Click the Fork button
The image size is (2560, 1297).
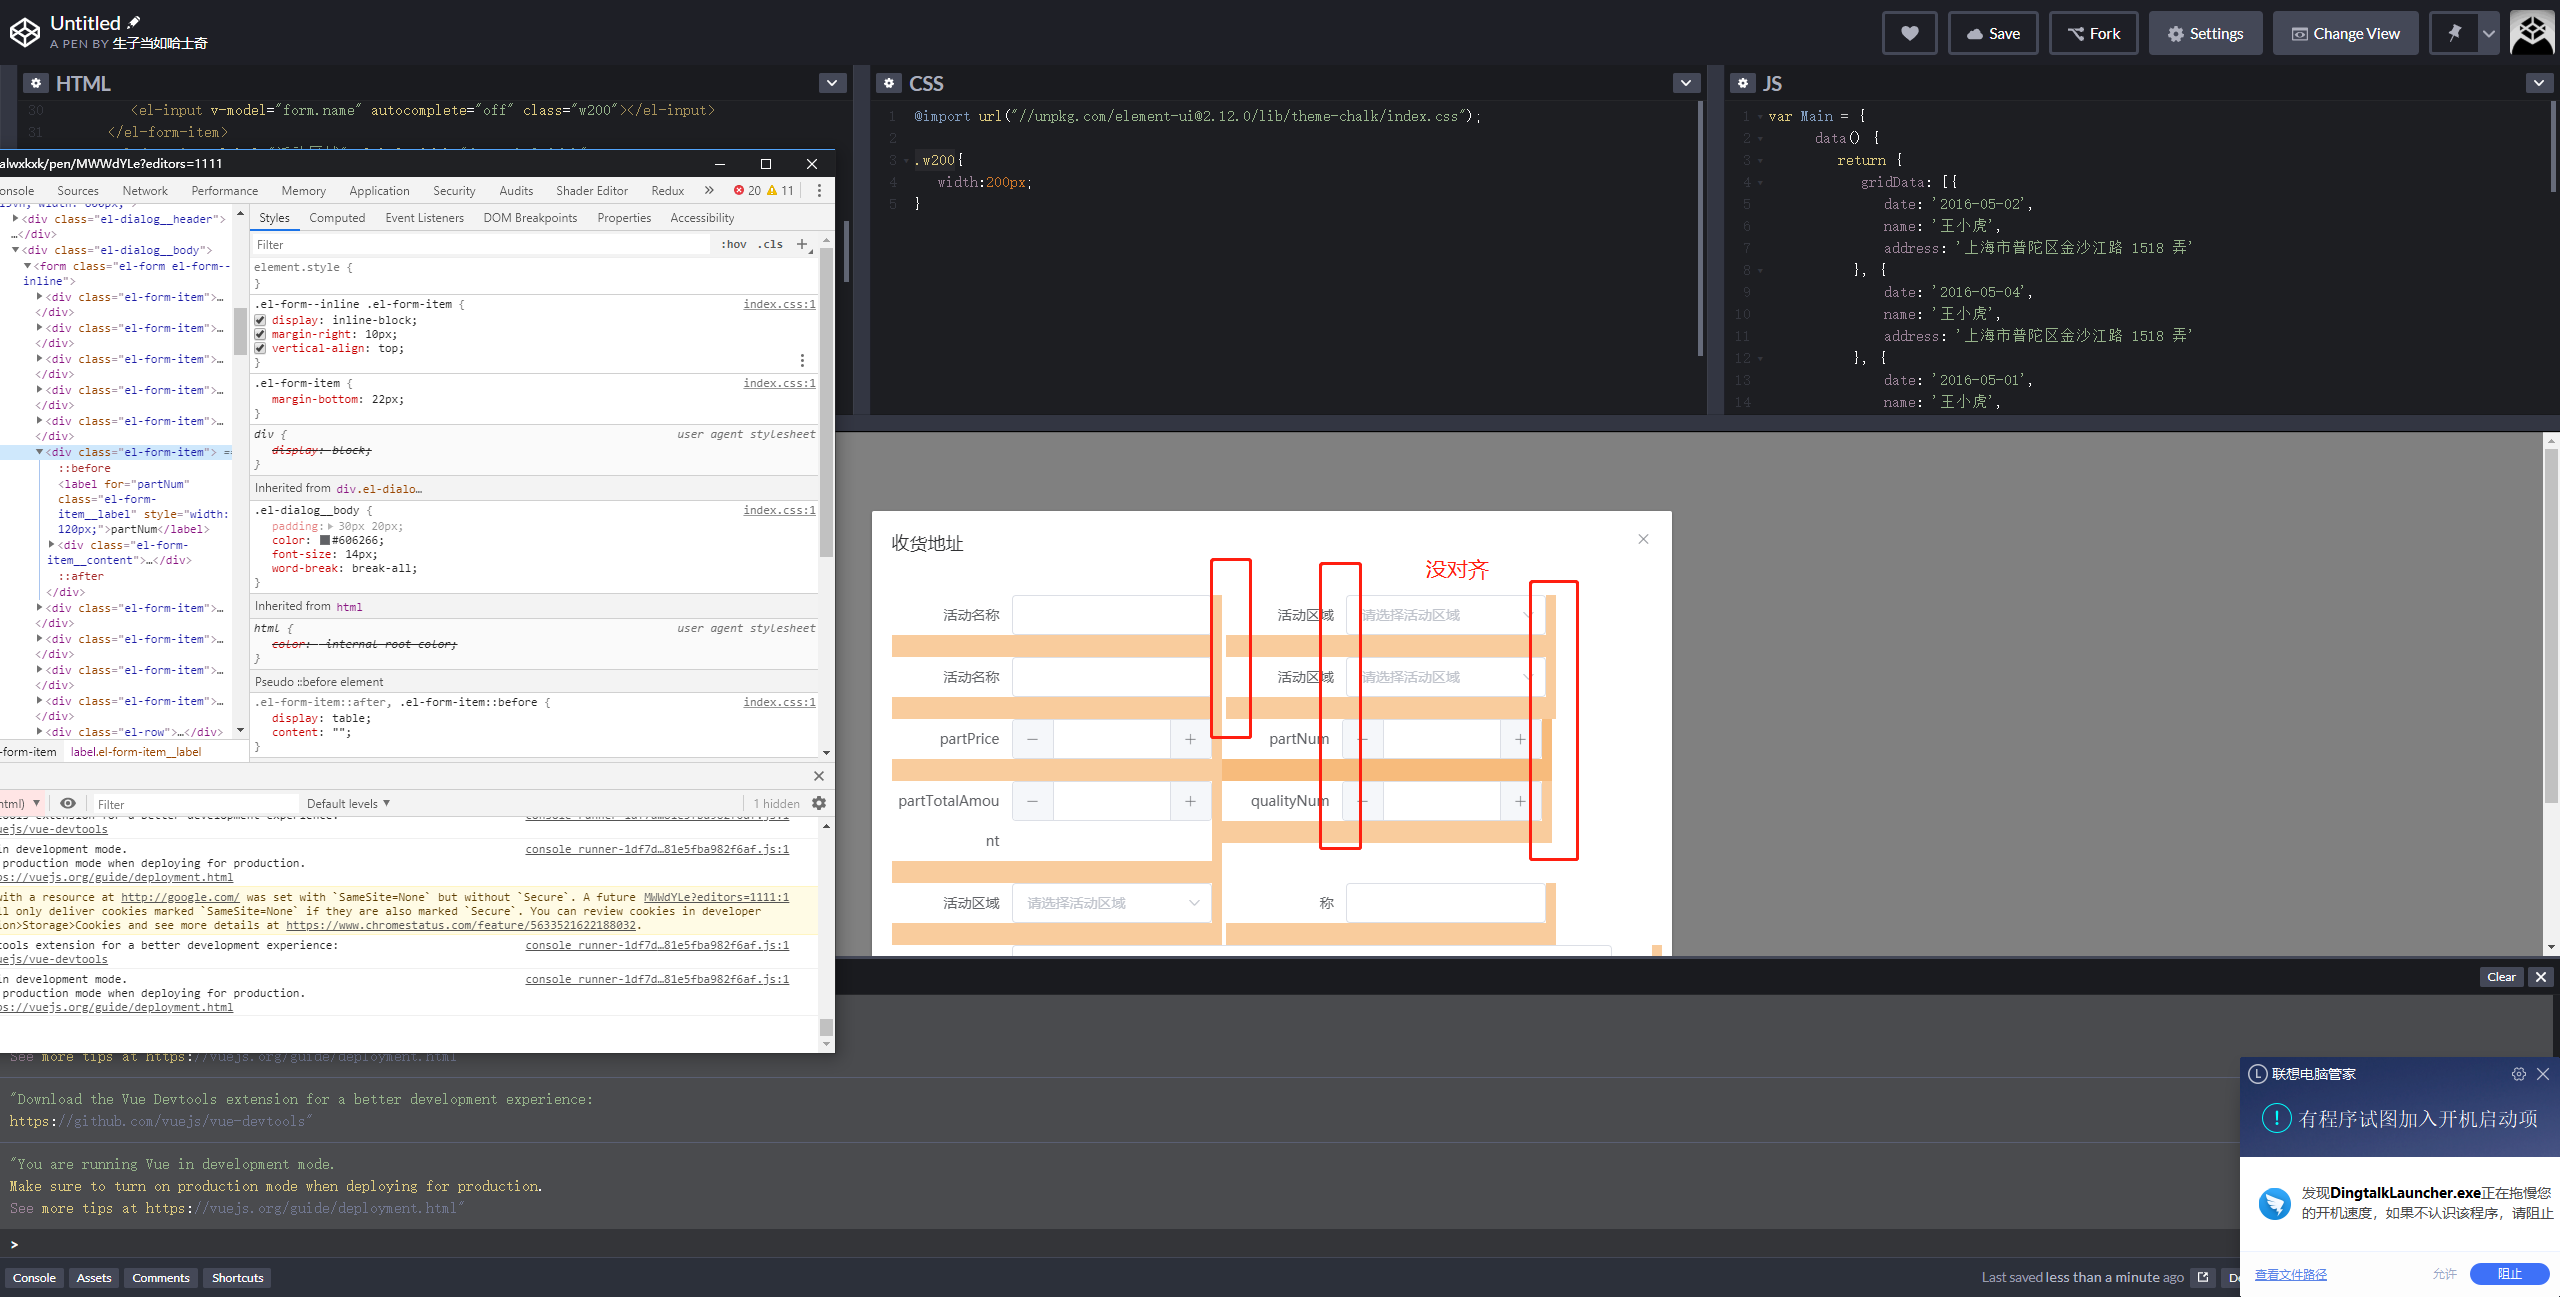pyautogui.click(x=2093, y=33)
